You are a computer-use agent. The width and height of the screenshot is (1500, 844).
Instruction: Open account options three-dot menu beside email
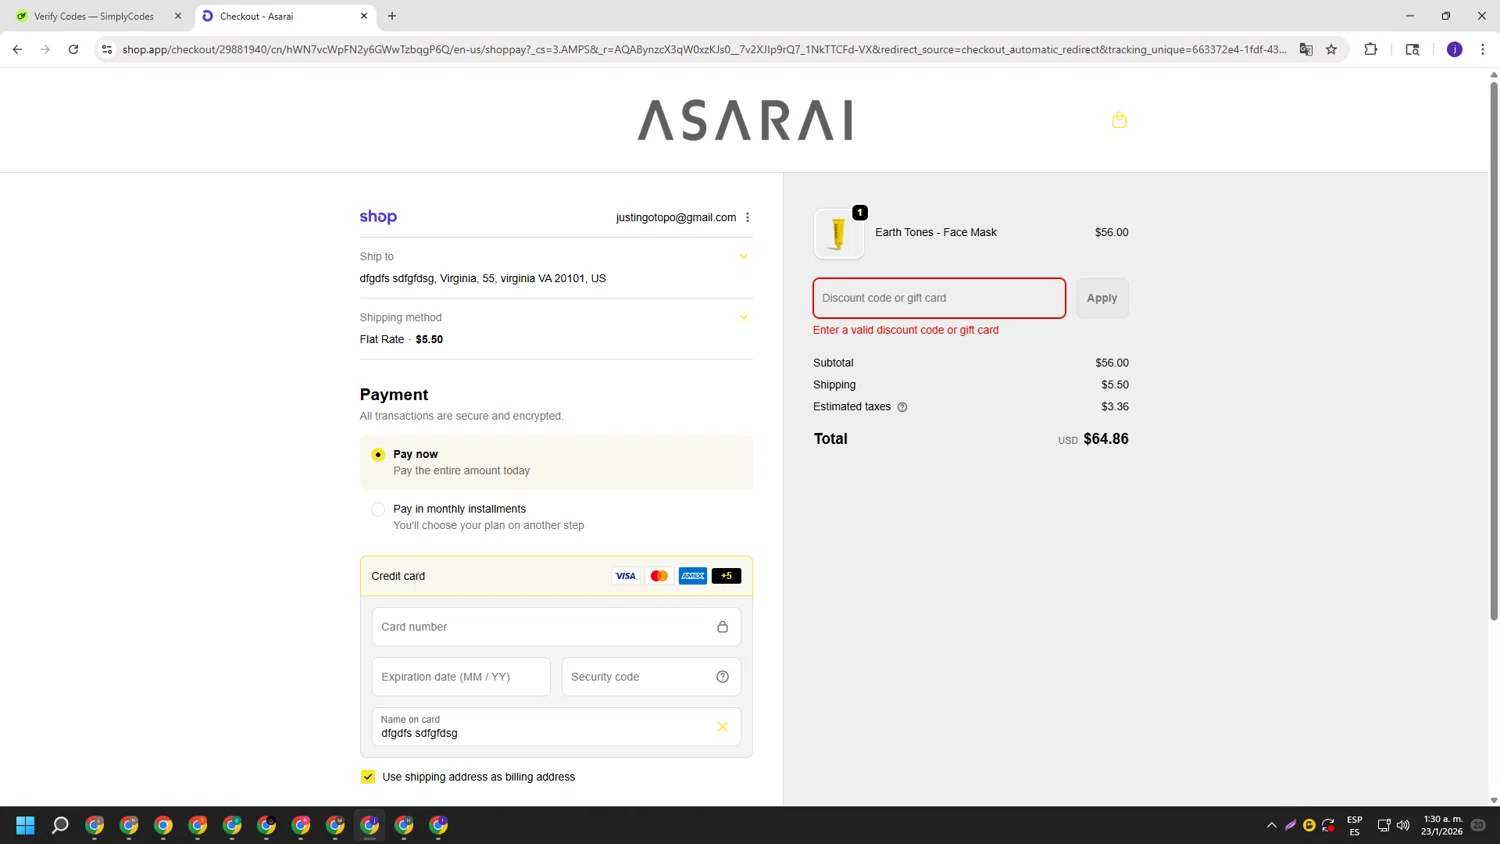click(x=747, y=217)
